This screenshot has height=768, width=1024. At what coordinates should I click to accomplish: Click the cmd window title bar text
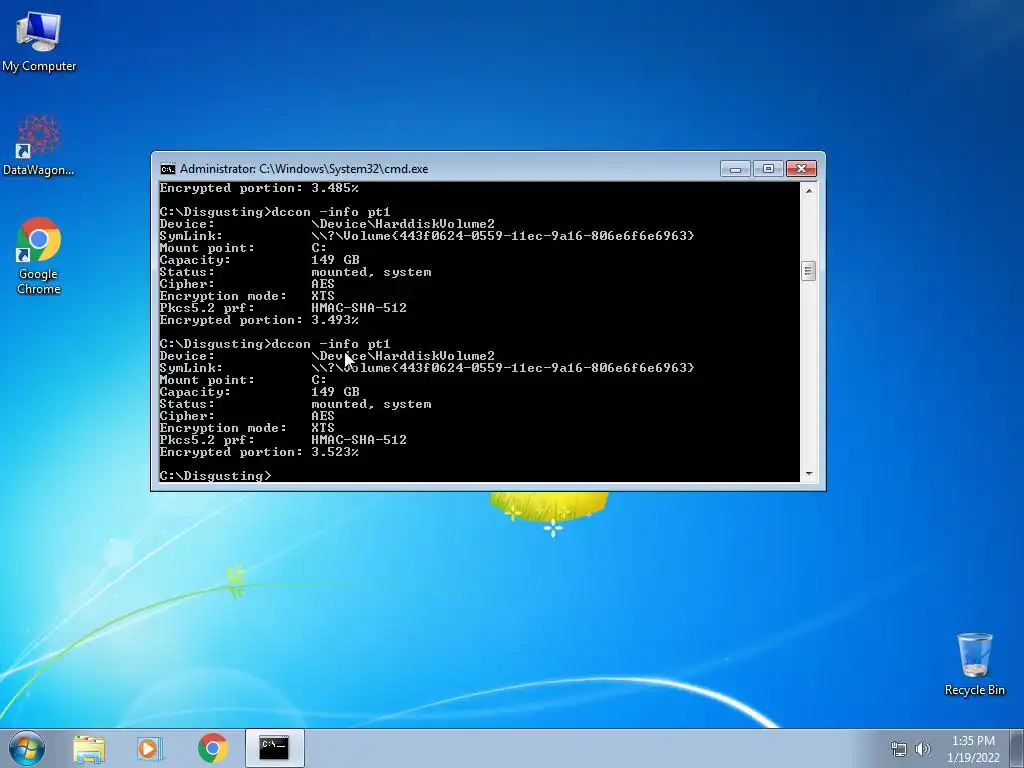[x=304, y=169]
